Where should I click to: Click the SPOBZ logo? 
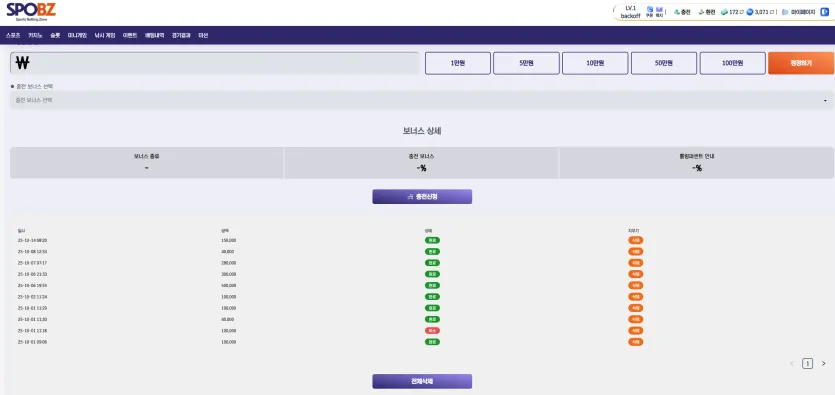click(31, 11)
